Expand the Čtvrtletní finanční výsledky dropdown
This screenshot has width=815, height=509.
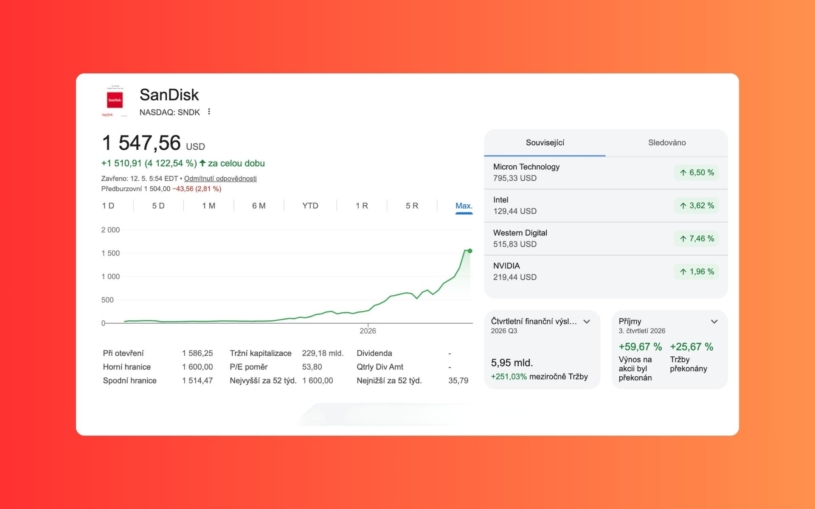point(587,322)
